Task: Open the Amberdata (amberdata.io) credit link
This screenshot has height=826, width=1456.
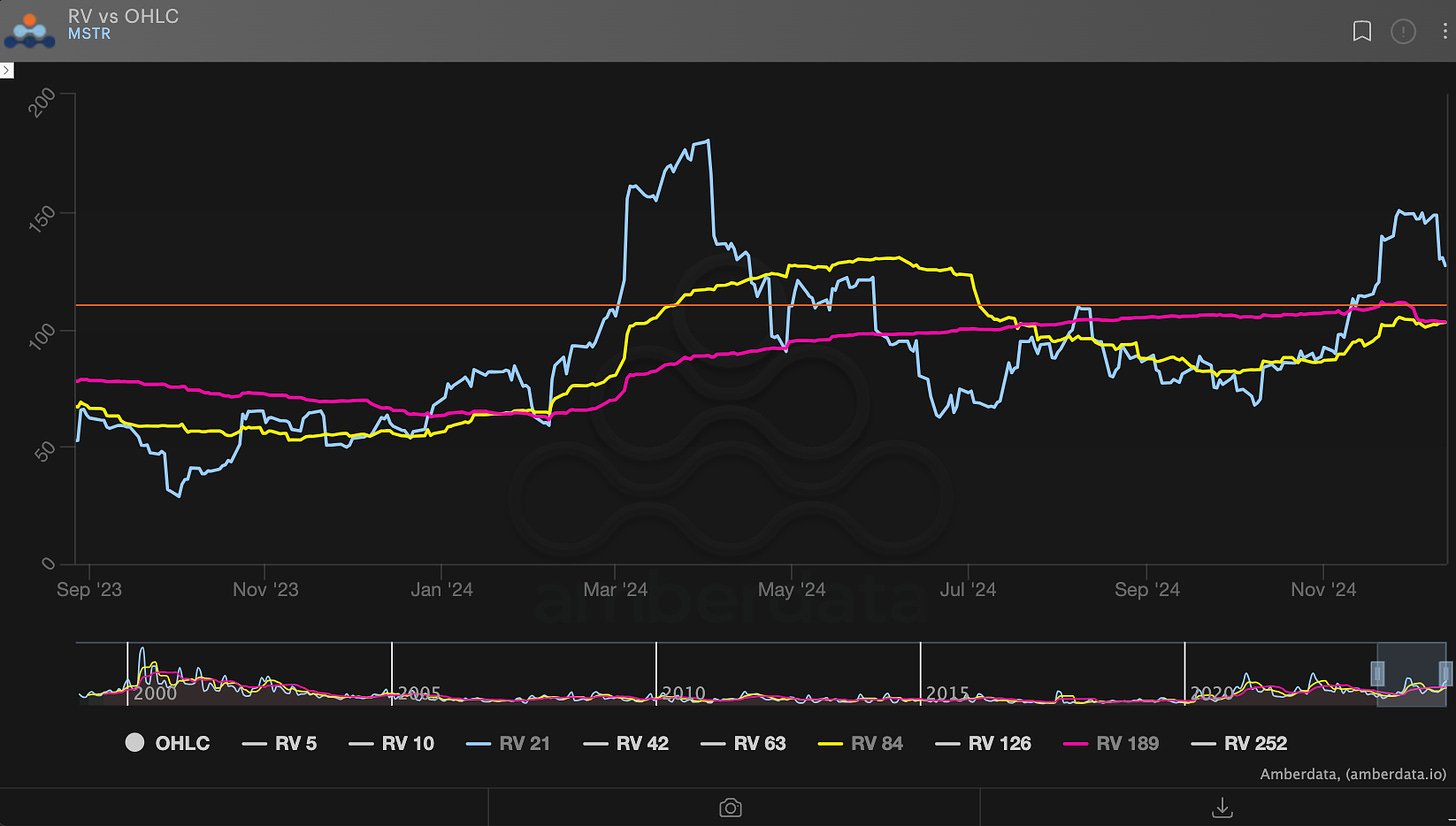Action: [1353, 774]
